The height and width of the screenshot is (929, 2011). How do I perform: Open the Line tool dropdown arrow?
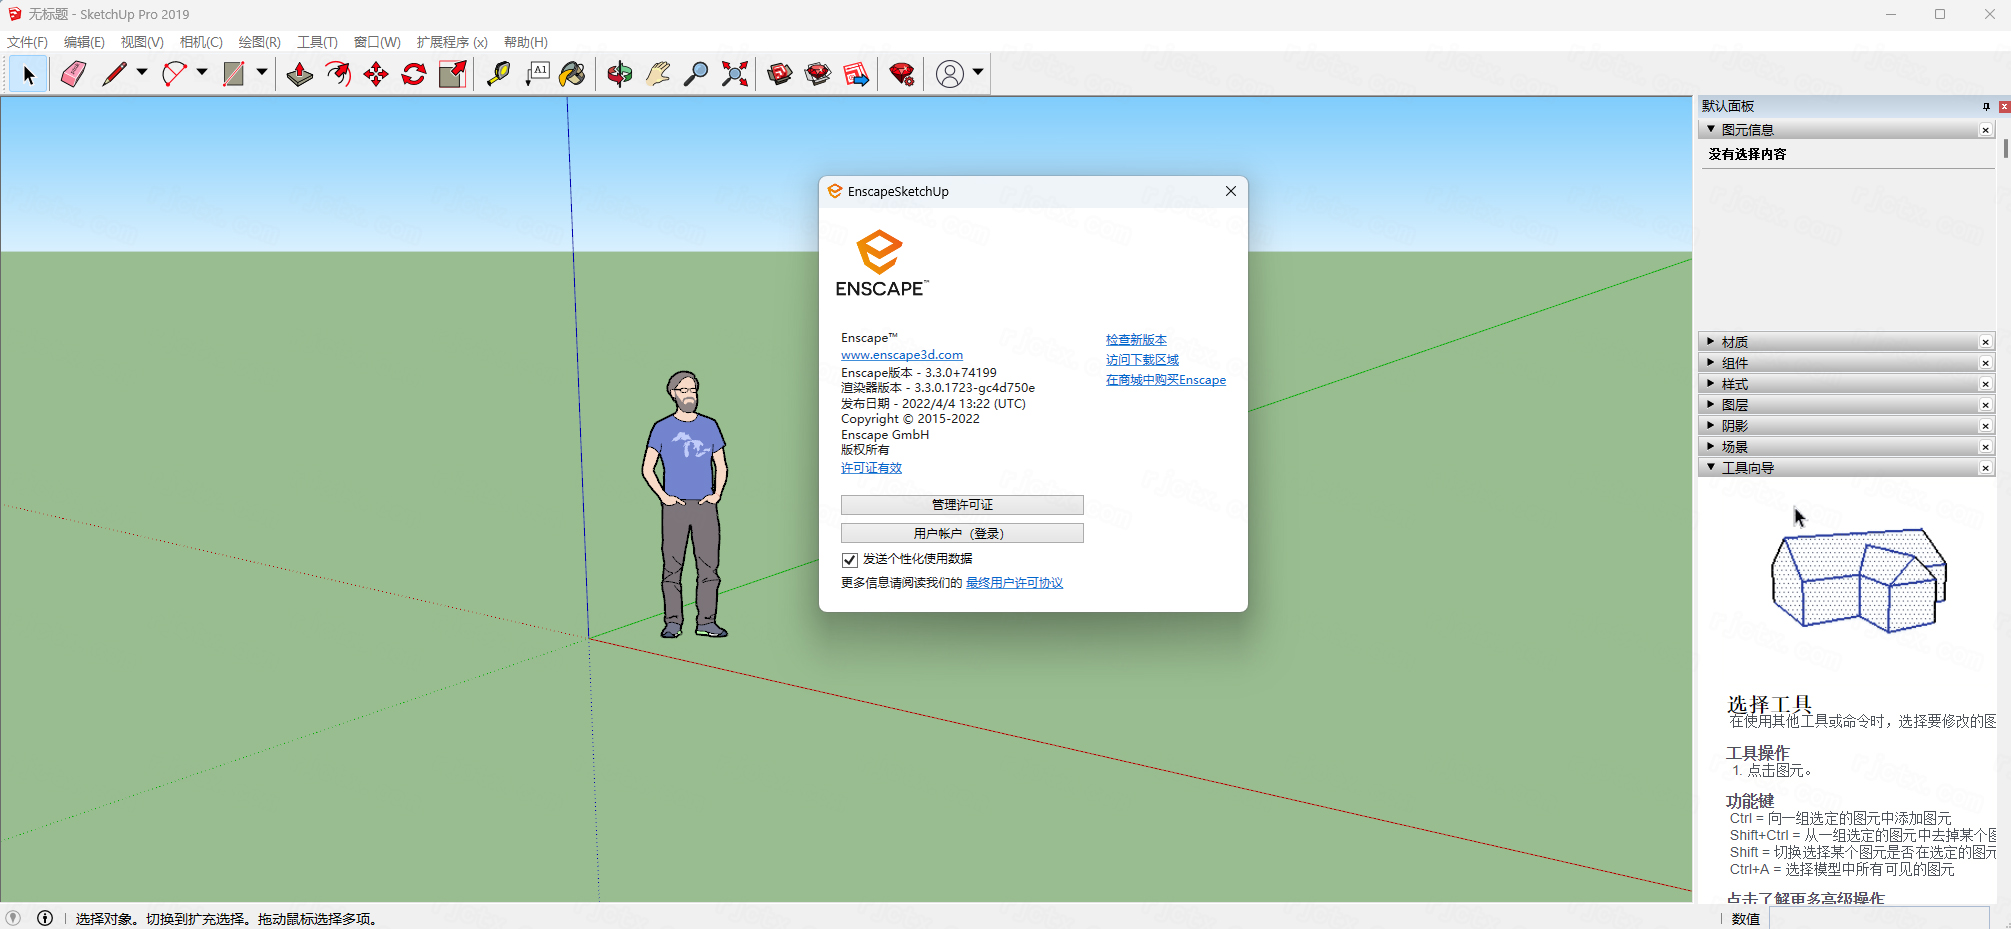point(142,72)
